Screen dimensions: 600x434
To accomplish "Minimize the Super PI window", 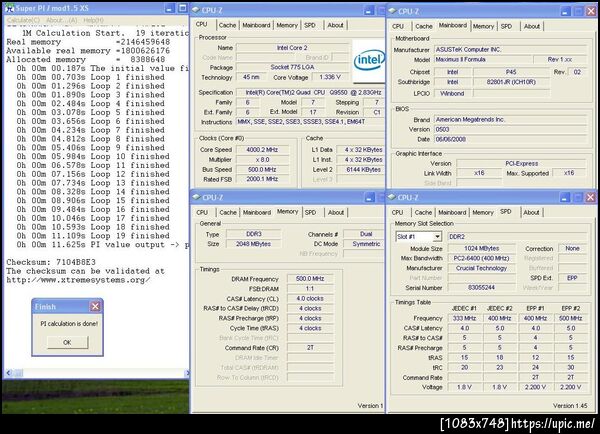I will click(169, 8).
